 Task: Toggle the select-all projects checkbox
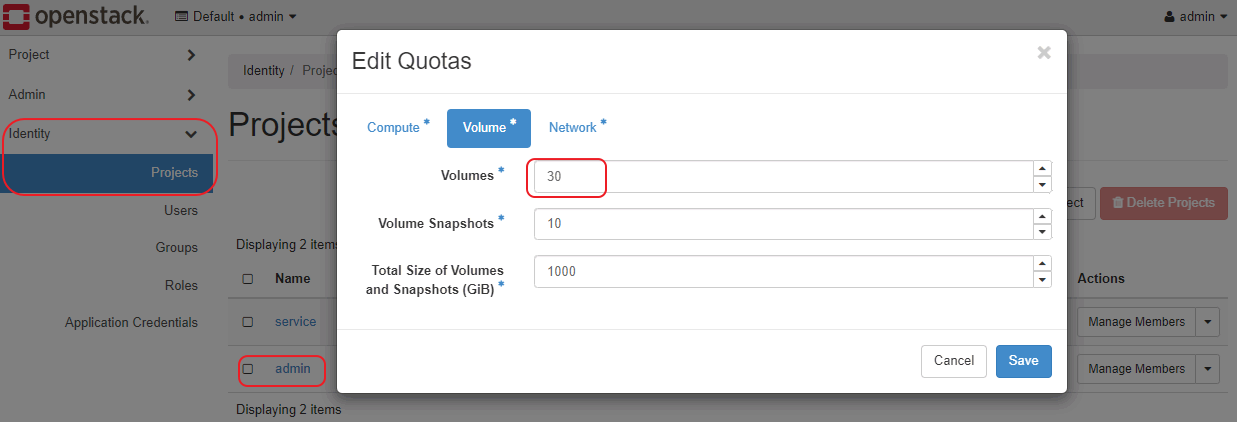pos(248,279)
